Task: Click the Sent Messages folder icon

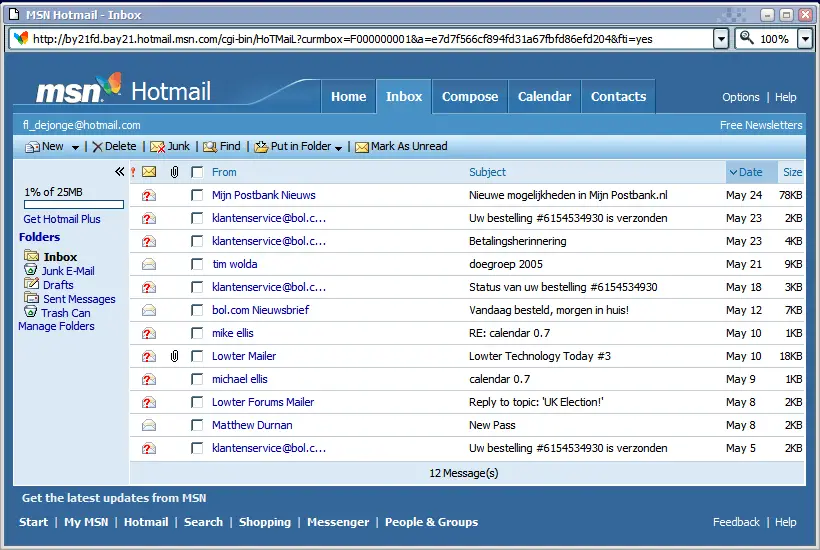Action: pos(31,298)
